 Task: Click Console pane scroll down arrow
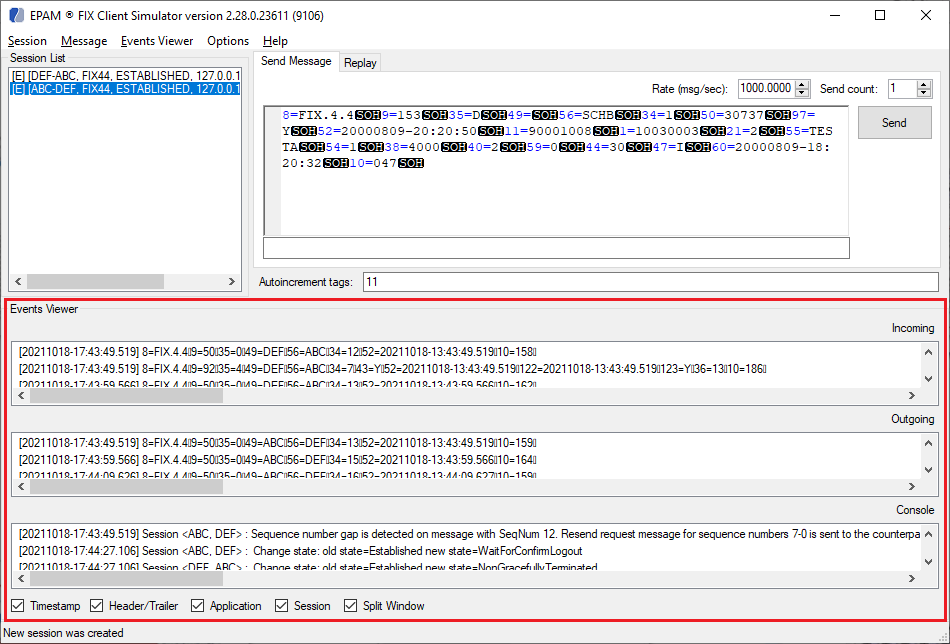[x=928, y=562]
